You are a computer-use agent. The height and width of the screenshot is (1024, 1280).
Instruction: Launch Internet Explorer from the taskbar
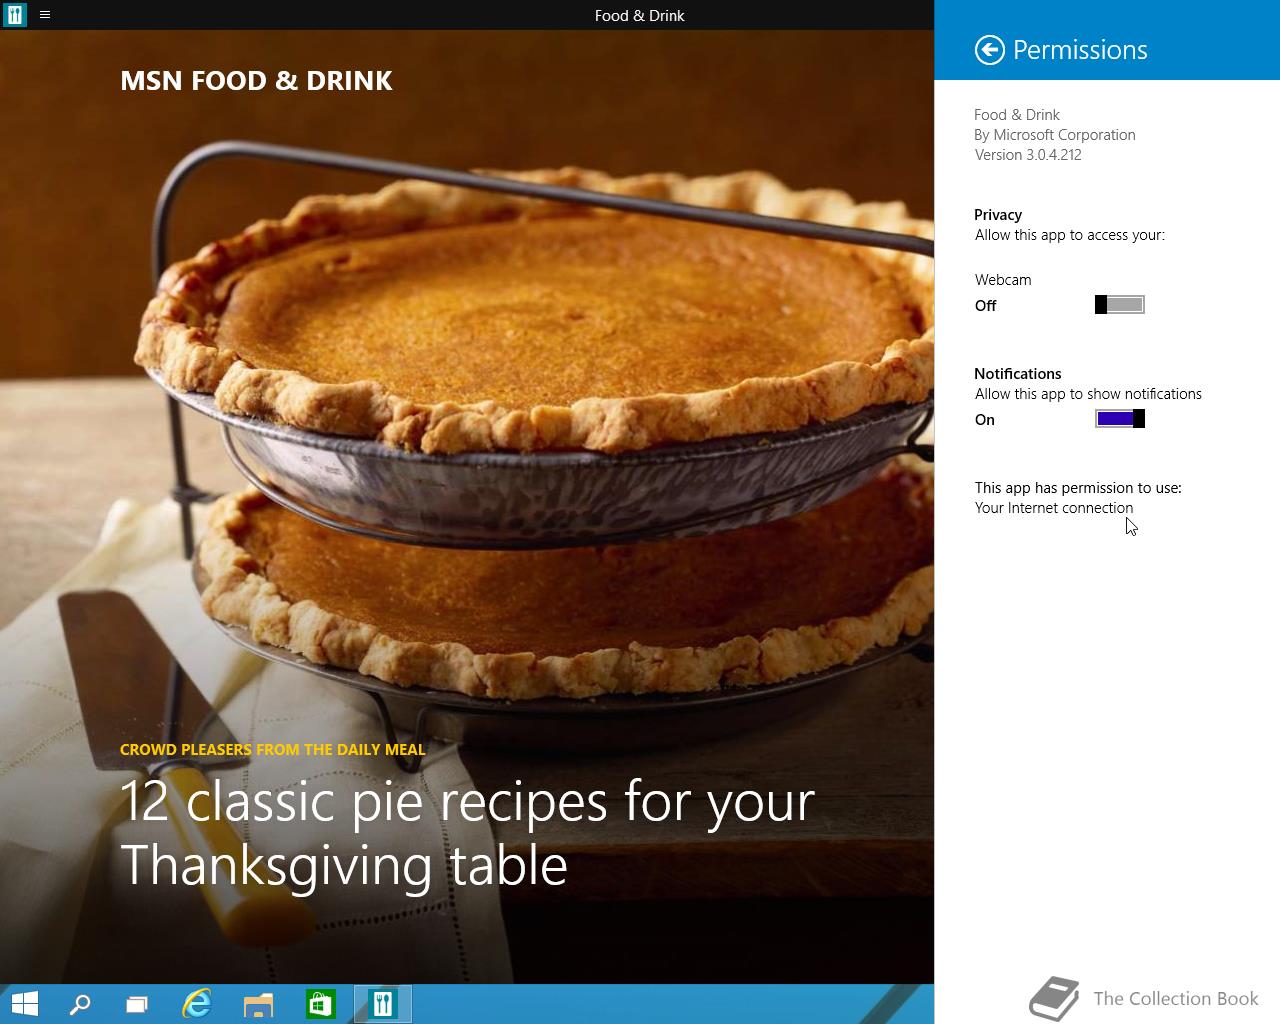click(197, 1004)
